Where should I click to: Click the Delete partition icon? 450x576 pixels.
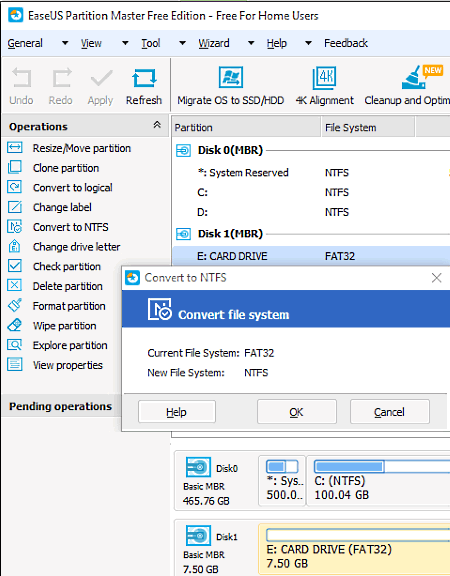[15, 285]
